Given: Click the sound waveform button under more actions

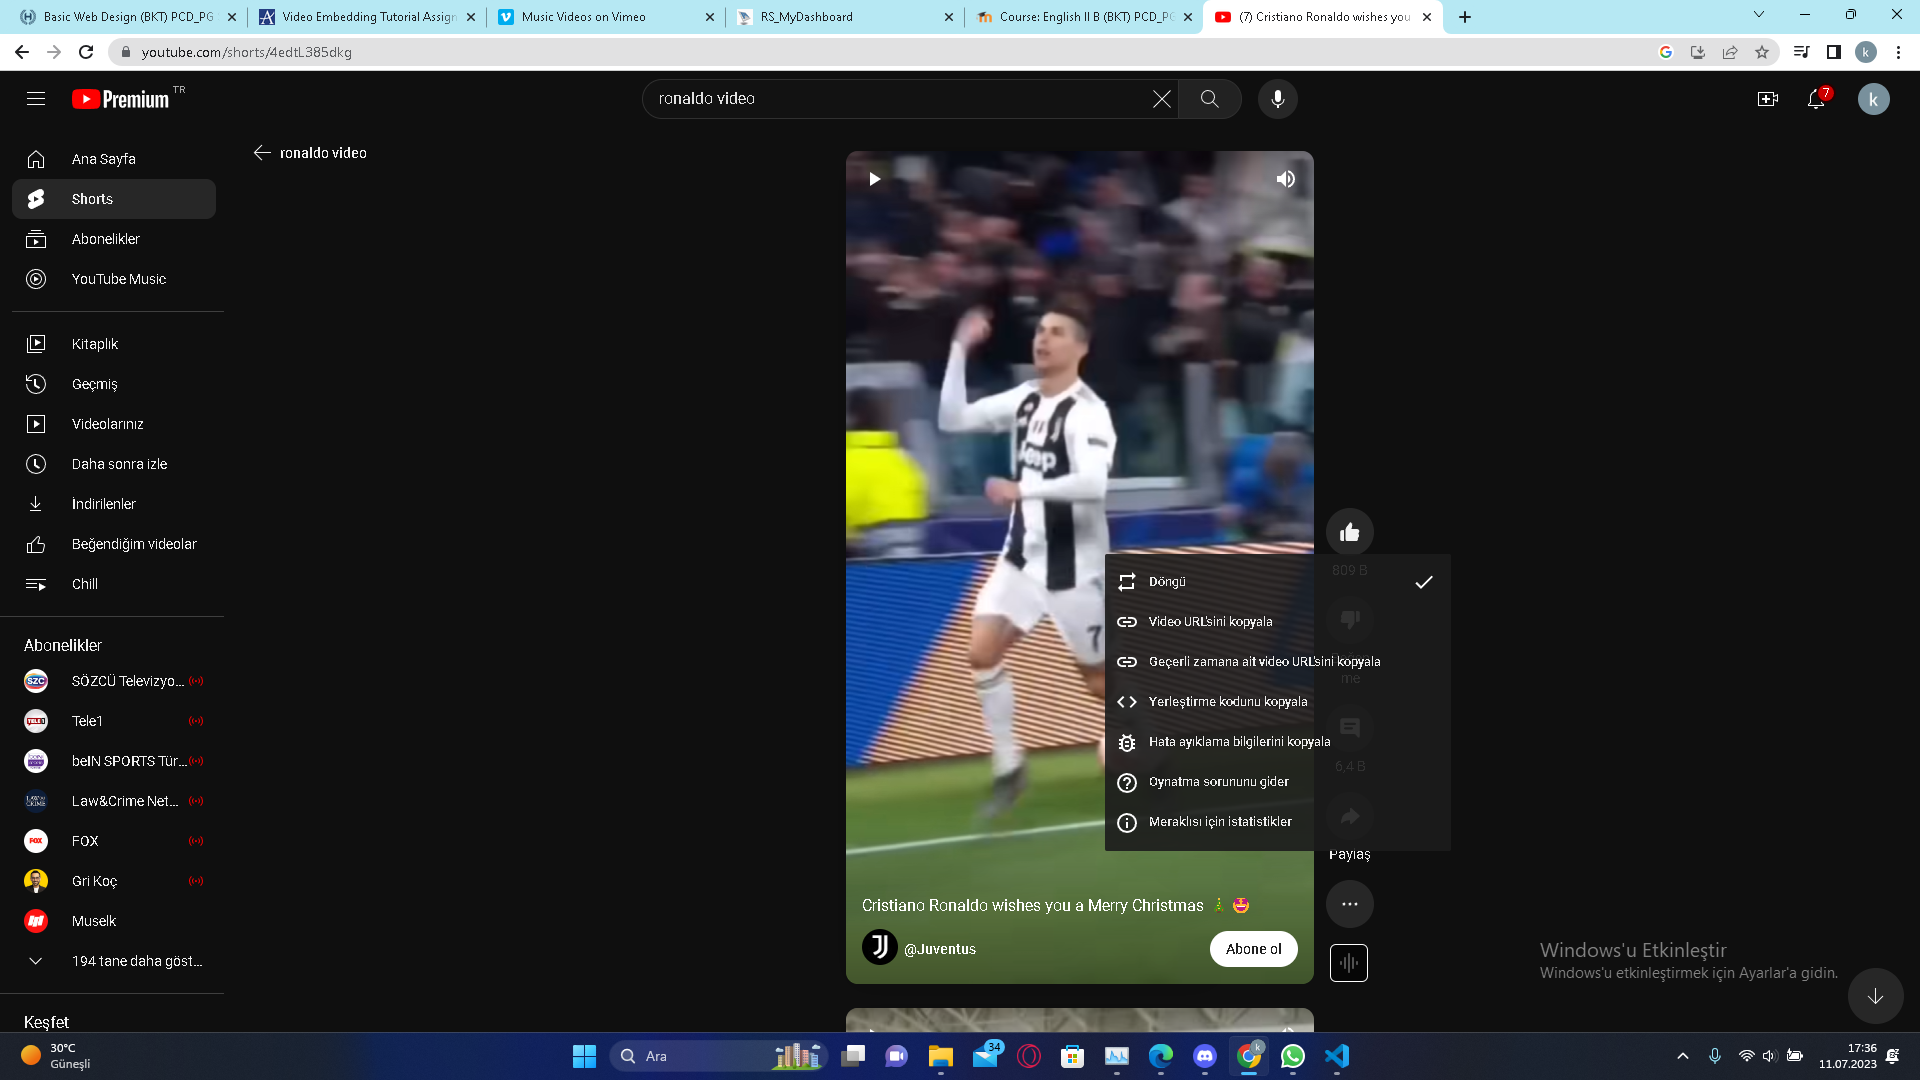Looking at the screenshot, I should coord(1348,963).
